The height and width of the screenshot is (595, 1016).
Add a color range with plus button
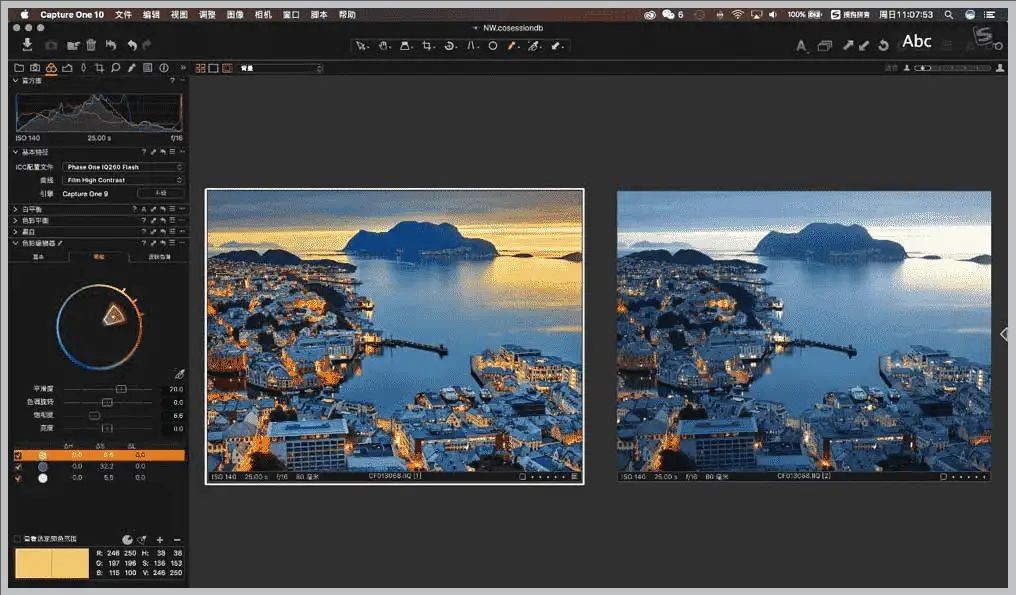[160, 540]
